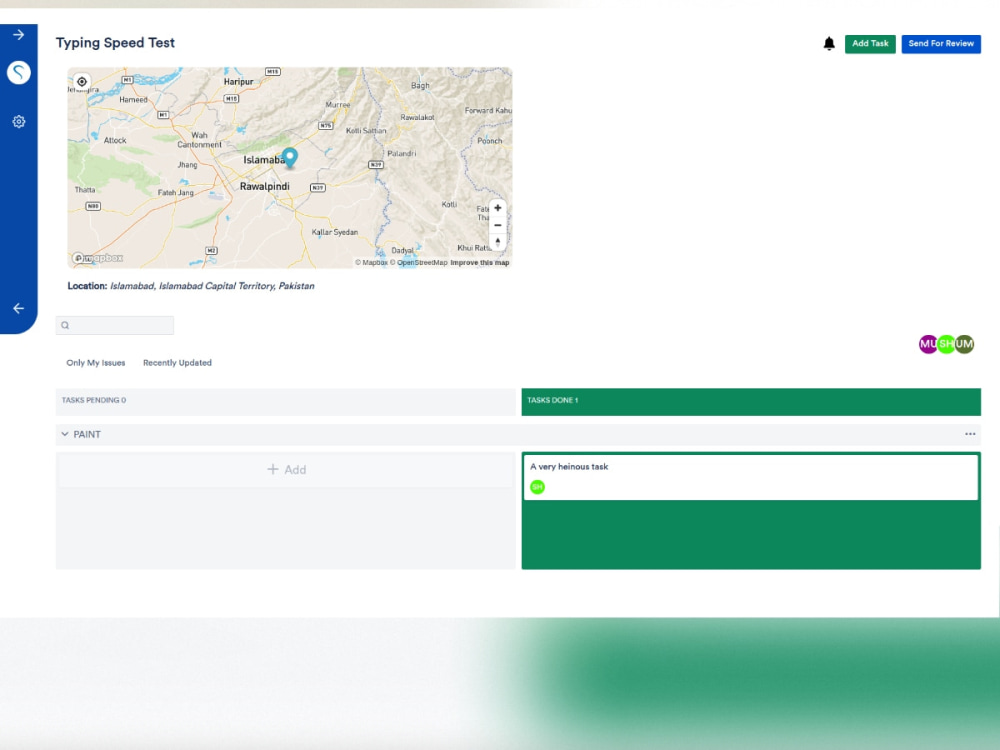
Task: Click the search magnifier icon
Action: (x=65, y=325)
